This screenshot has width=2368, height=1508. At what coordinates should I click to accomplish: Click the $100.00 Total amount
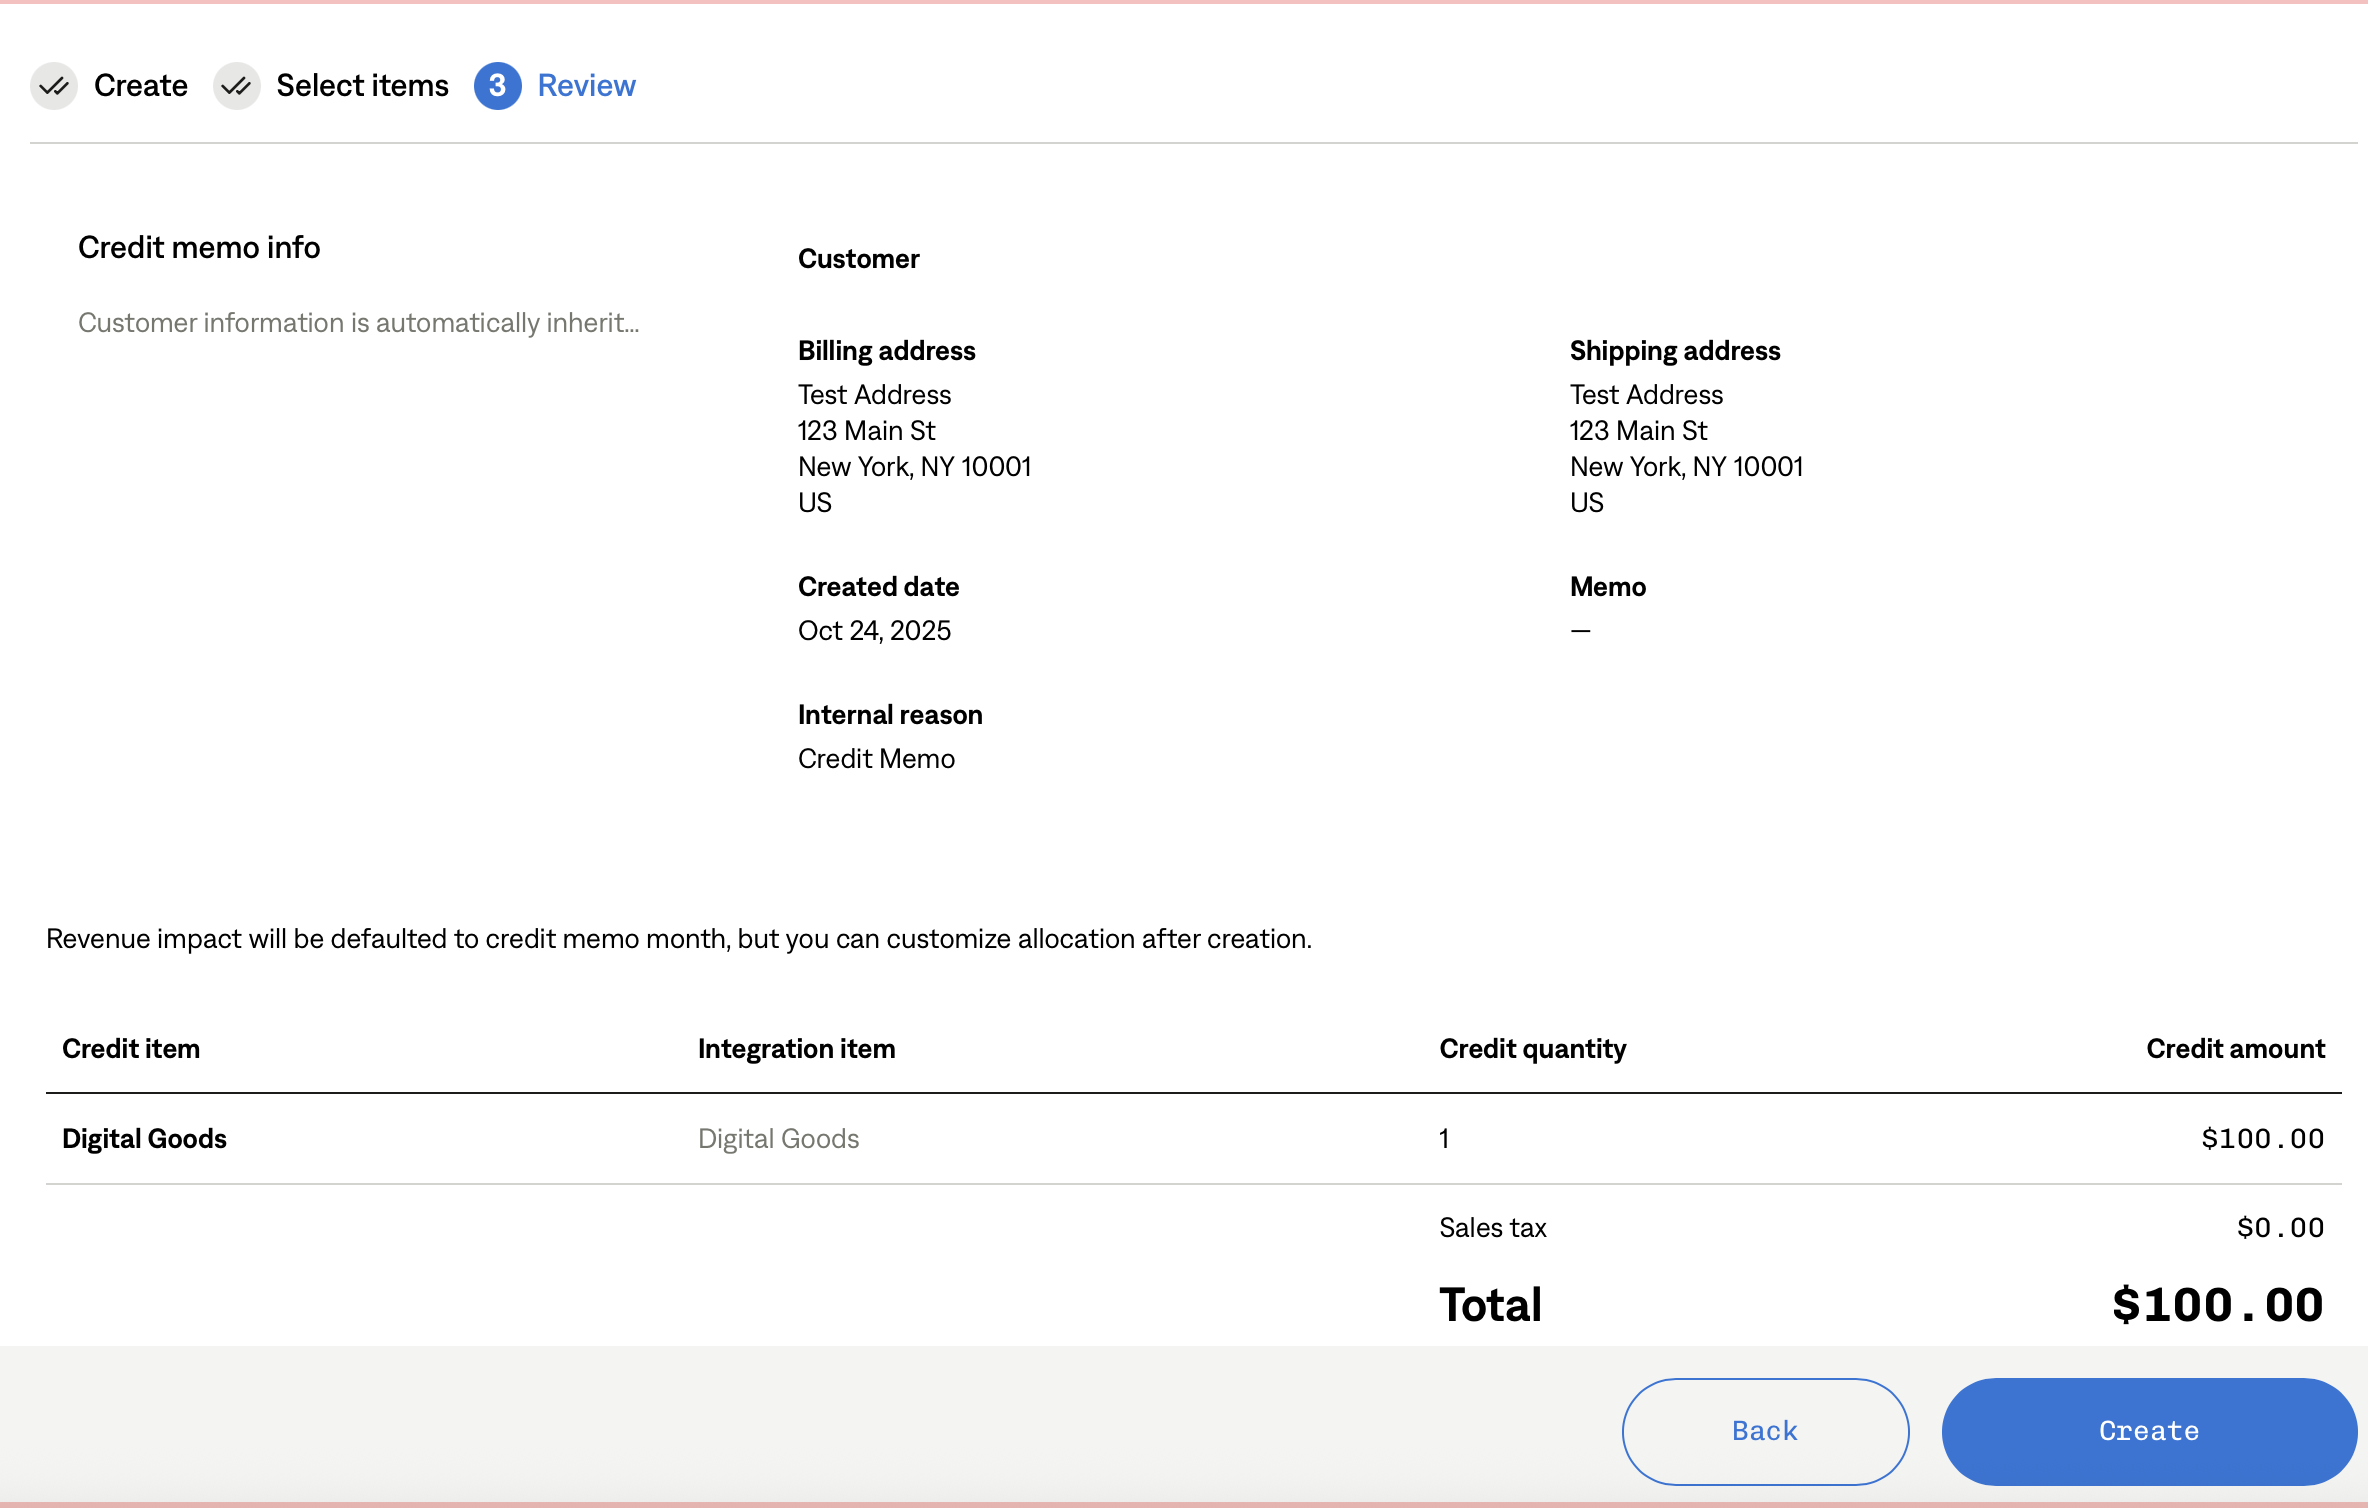coord(2217,1305)
